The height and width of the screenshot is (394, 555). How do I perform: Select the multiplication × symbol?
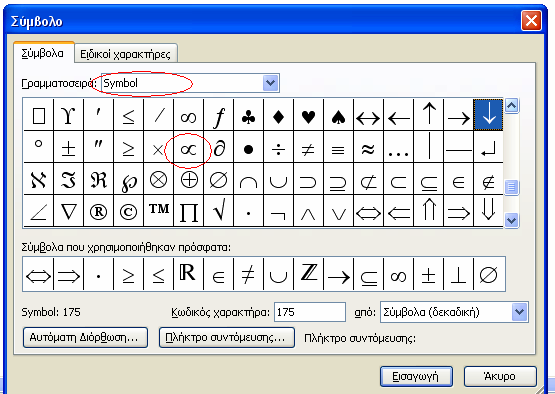coord(158,147)
